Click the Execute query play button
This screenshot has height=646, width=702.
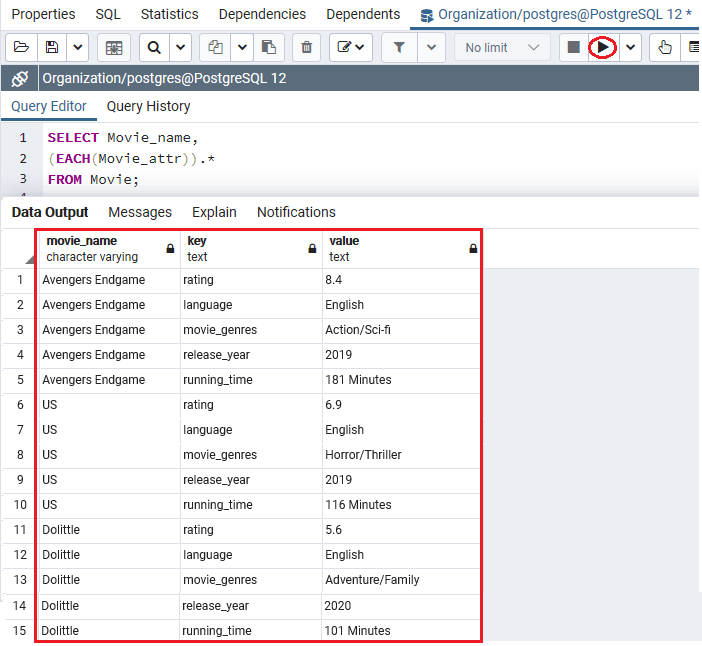pyautogui.click(x=603, y=47)
